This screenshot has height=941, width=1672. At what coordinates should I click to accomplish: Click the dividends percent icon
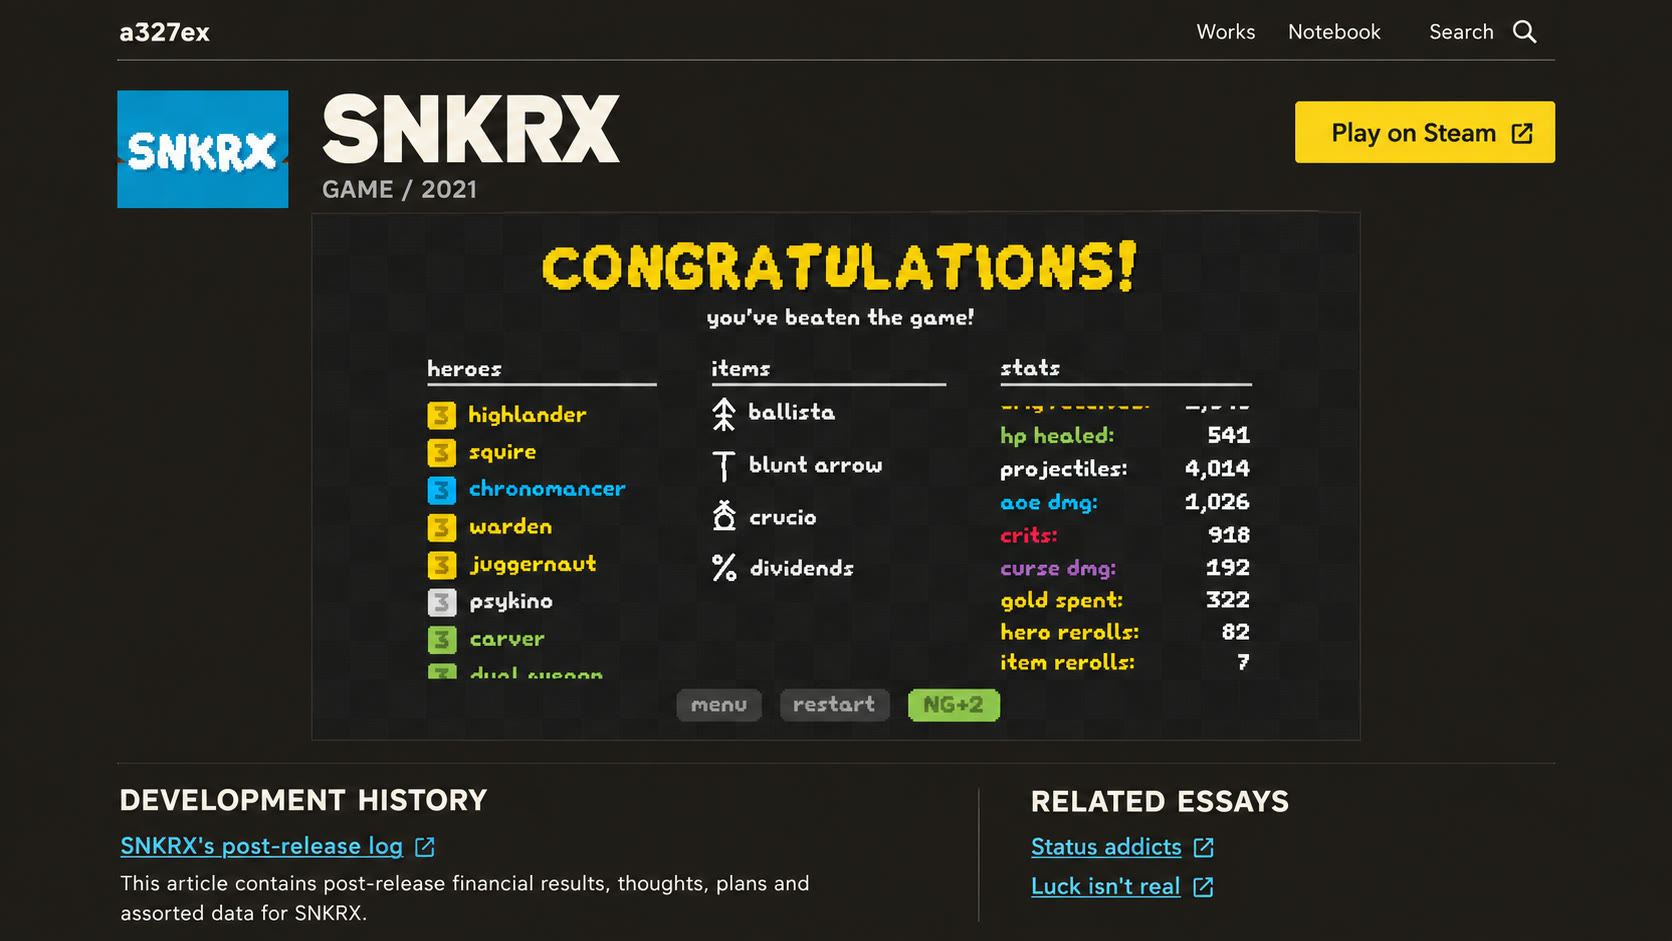[724, 568]
